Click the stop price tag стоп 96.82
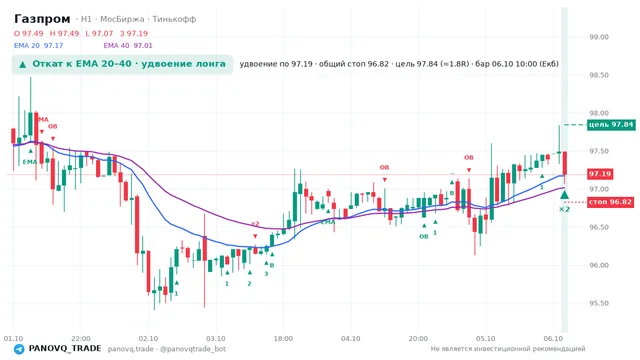640x360 pixels. 610,202
